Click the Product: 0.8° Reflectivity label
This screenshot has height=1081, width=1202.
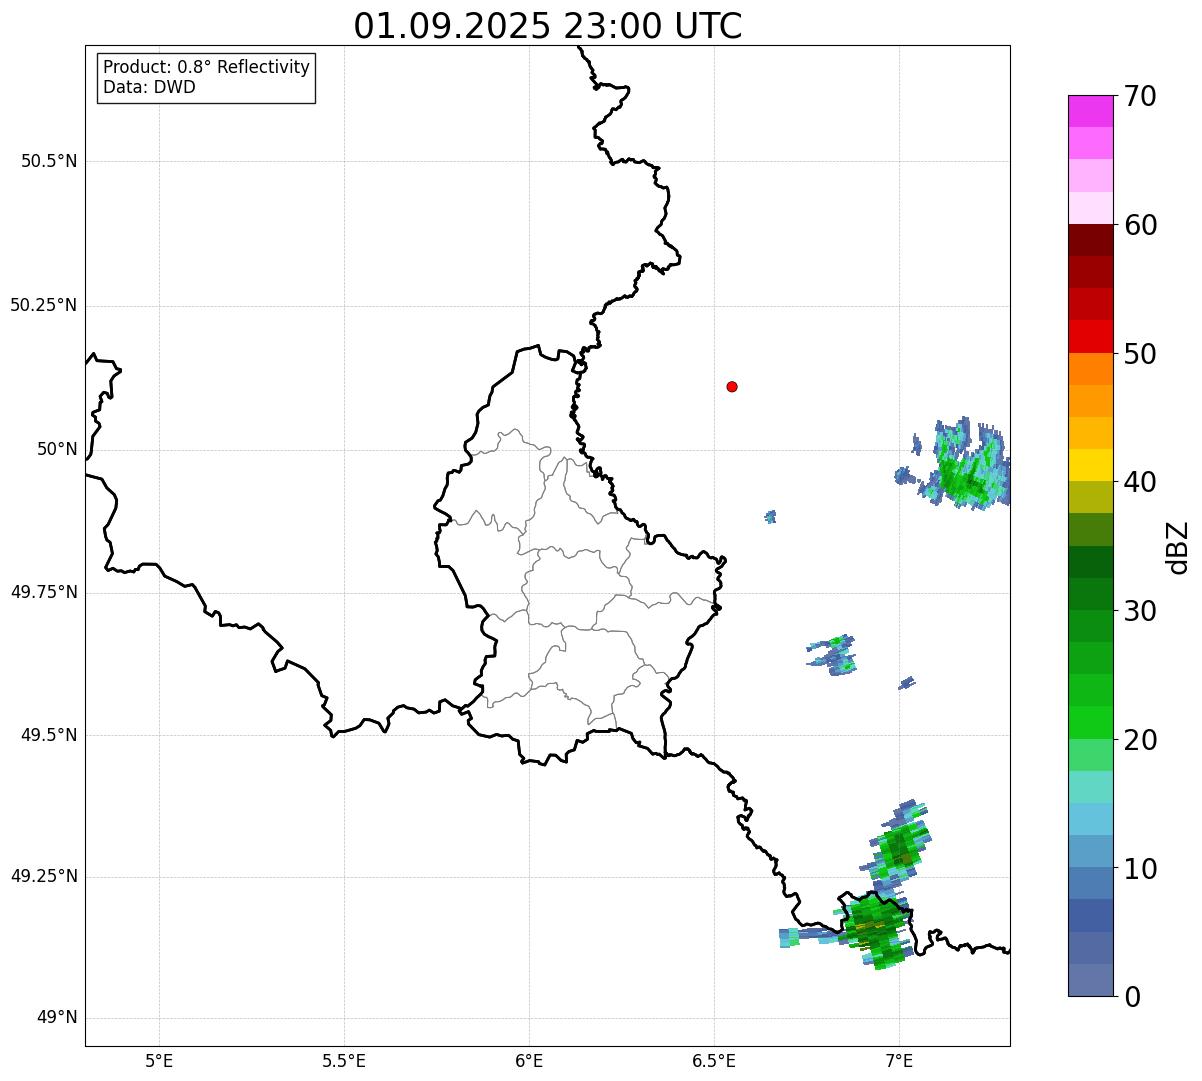(x=207, y=67)
